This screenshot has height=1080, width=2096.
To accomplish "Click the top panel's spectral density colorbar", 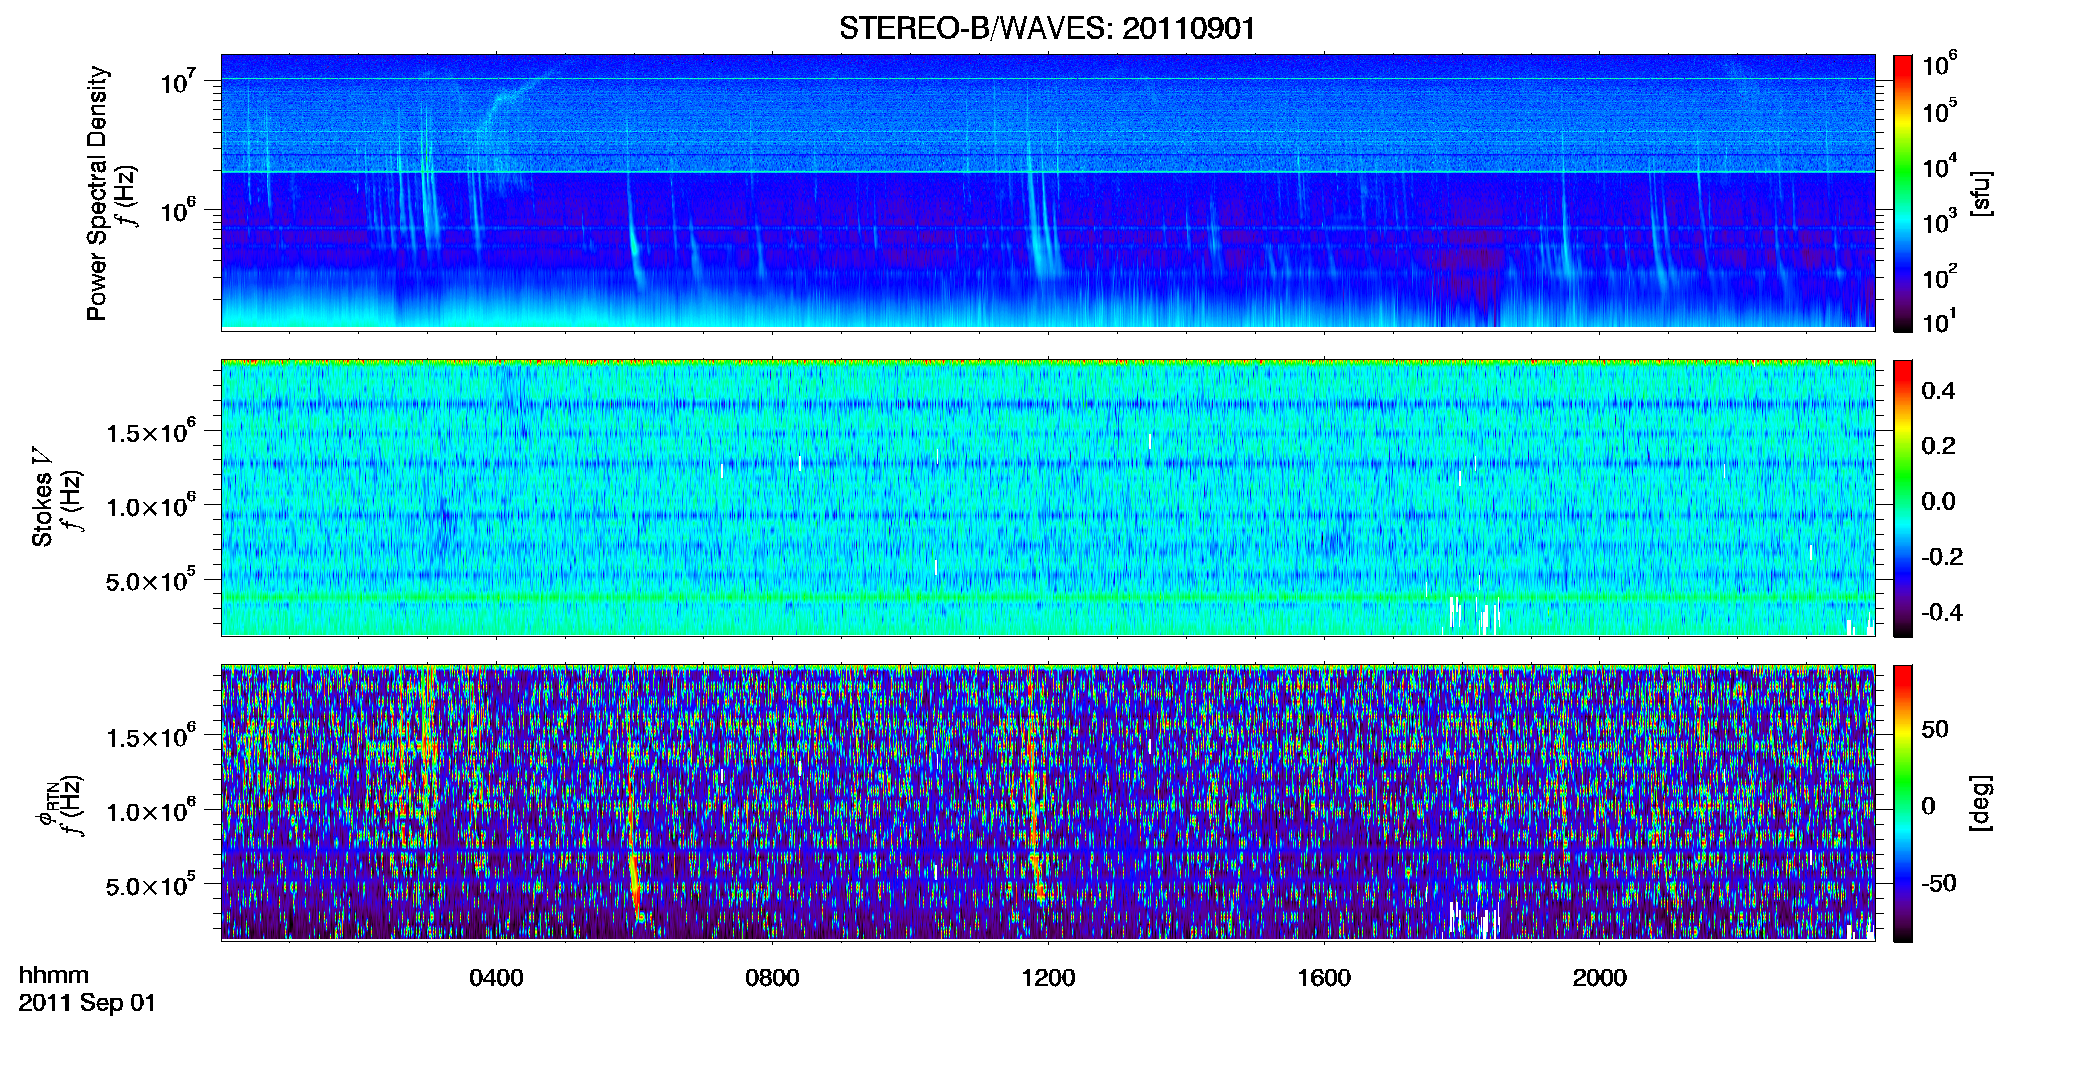I will (1903, 193).
